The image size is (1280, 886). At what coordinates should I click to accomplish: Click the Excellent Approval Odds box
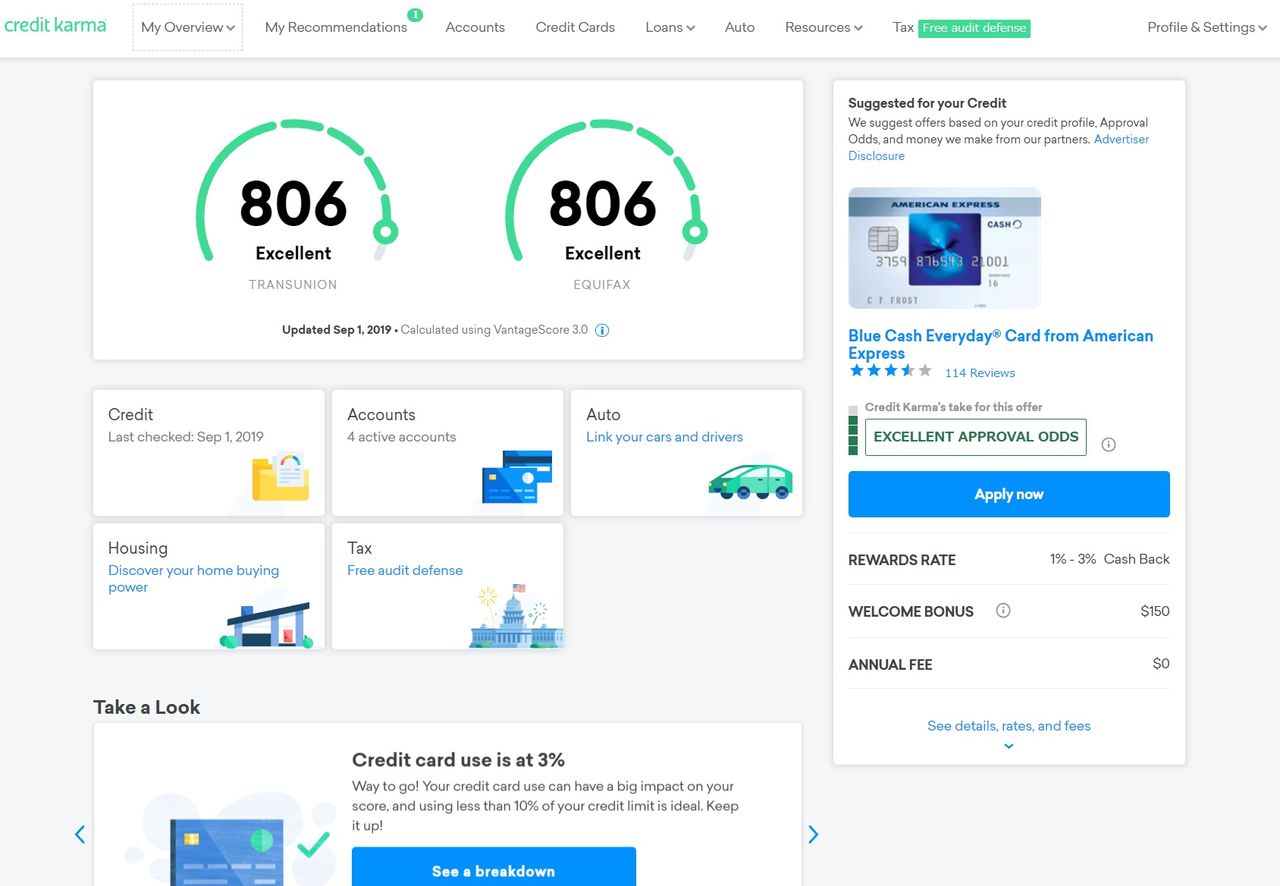click(x=976, y=437)
